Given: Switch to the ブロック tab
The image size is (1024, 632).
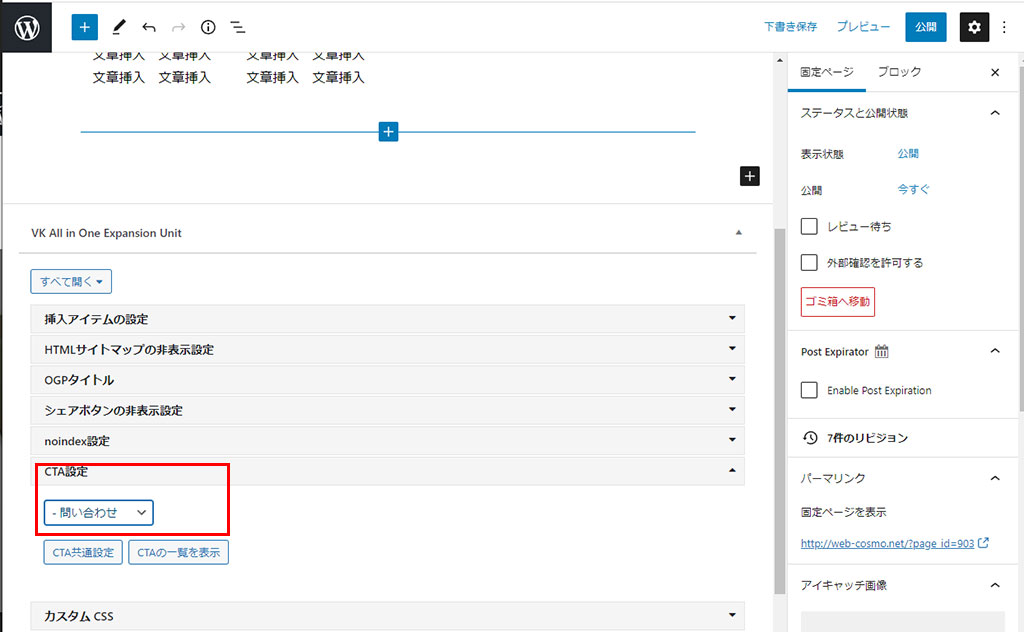Looking at the screenshot, I should (899, 72).
